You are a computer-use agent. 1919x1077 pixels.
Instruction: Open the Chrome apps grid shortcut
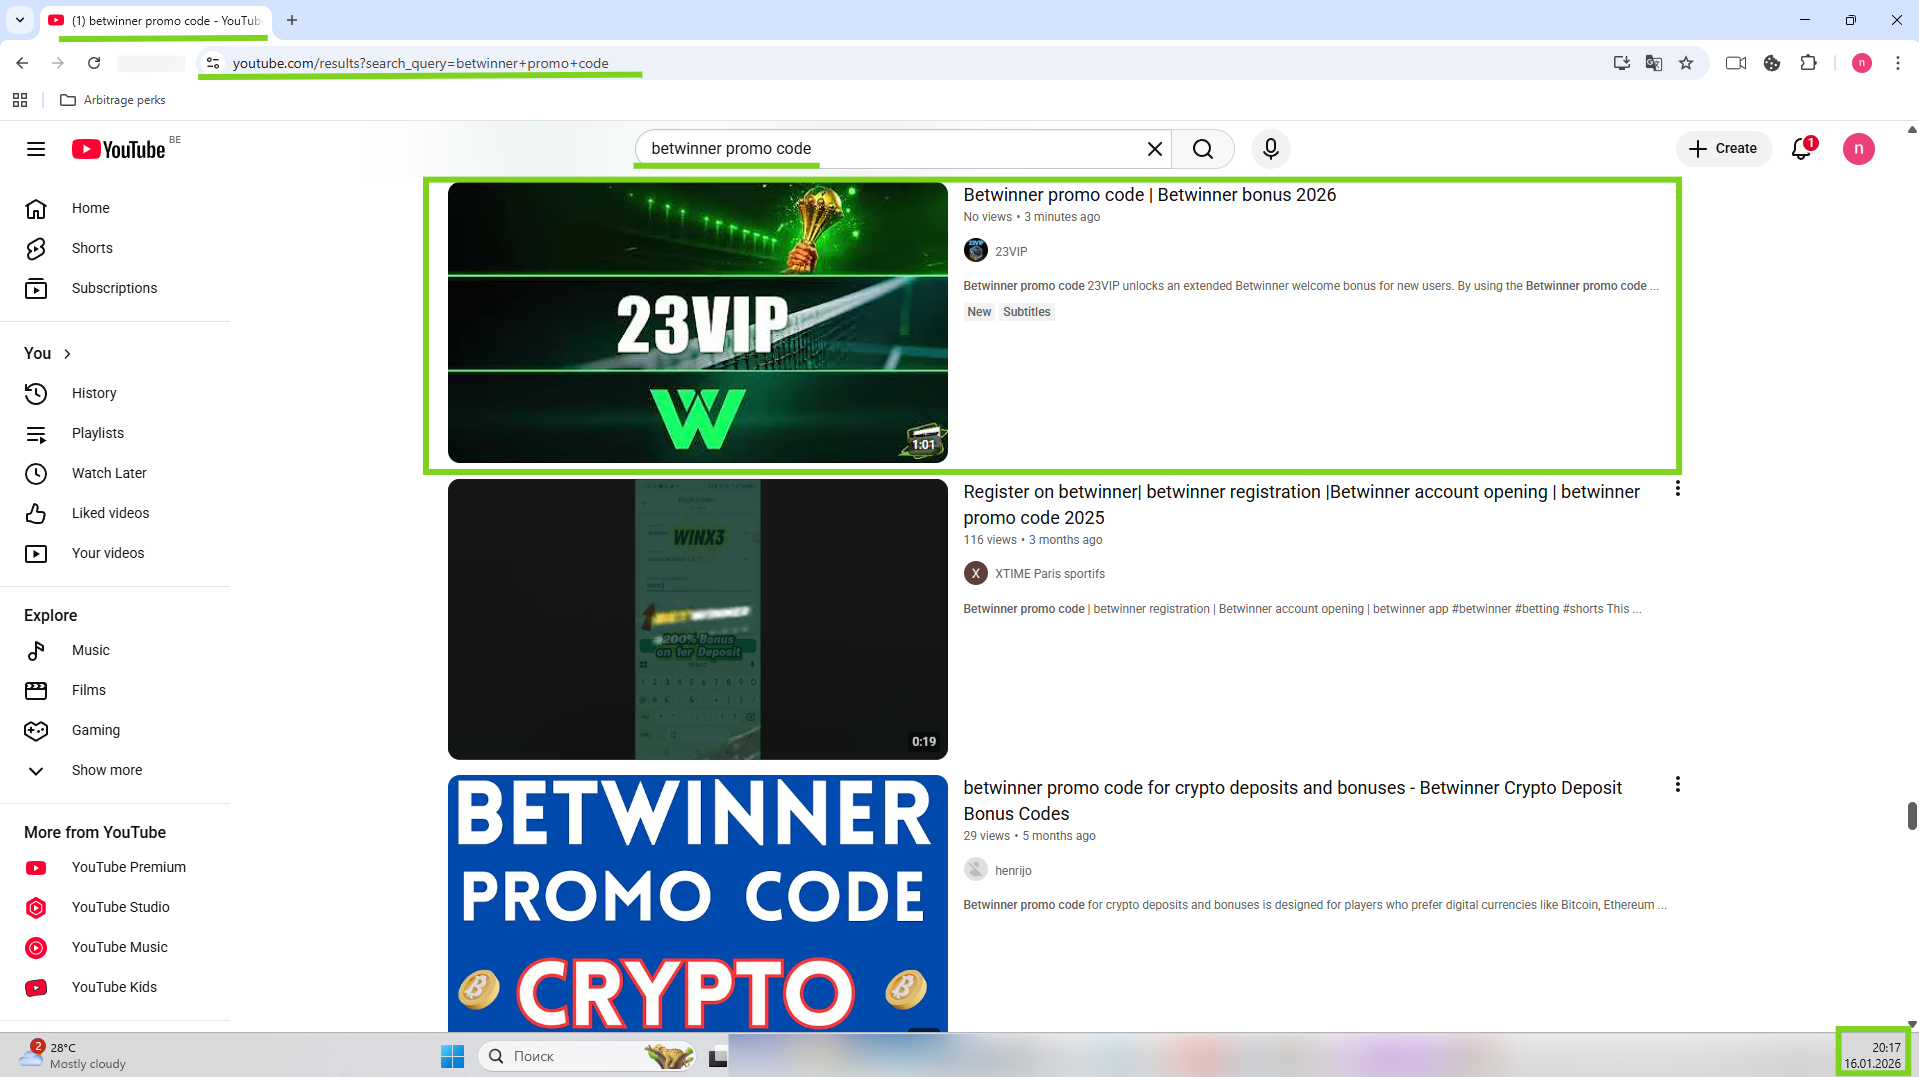click(x=20, y=100)
